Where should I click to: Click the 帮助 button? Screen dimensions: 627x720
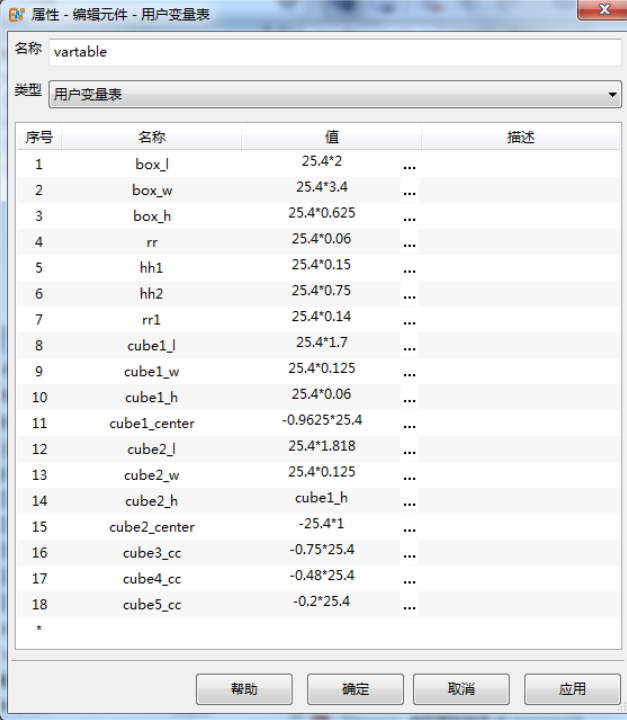[244, 689]
